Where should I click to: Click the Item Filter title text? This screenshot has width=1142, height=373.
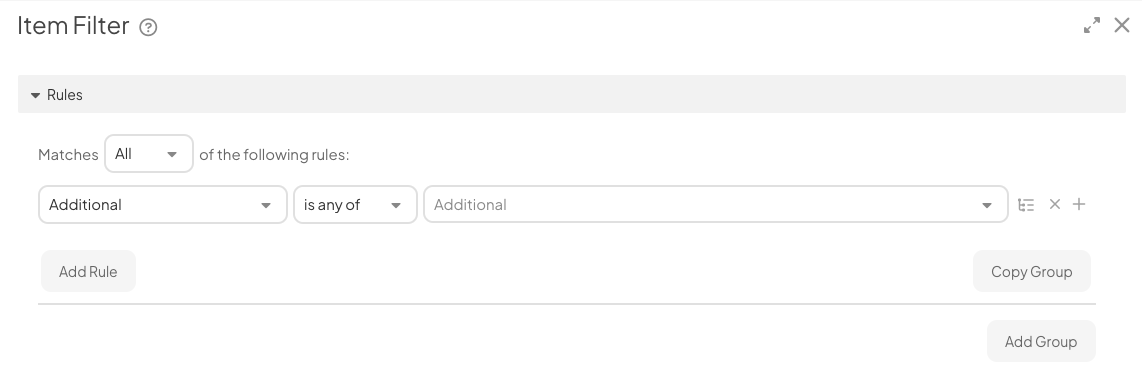click(73, 25)
